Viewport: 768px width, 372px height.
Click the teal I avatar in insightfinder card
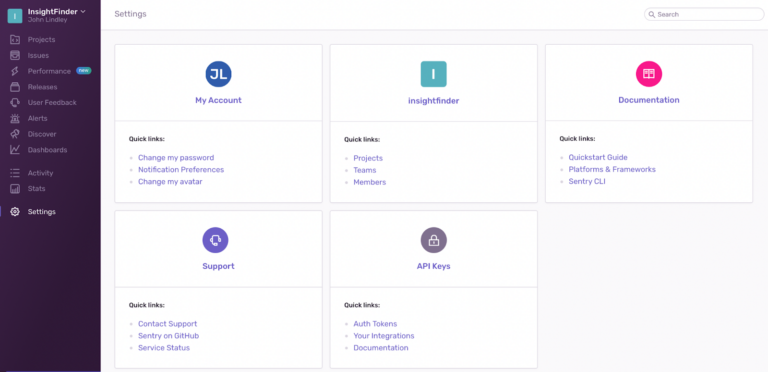pyautogui.click(x=433, y=74)
